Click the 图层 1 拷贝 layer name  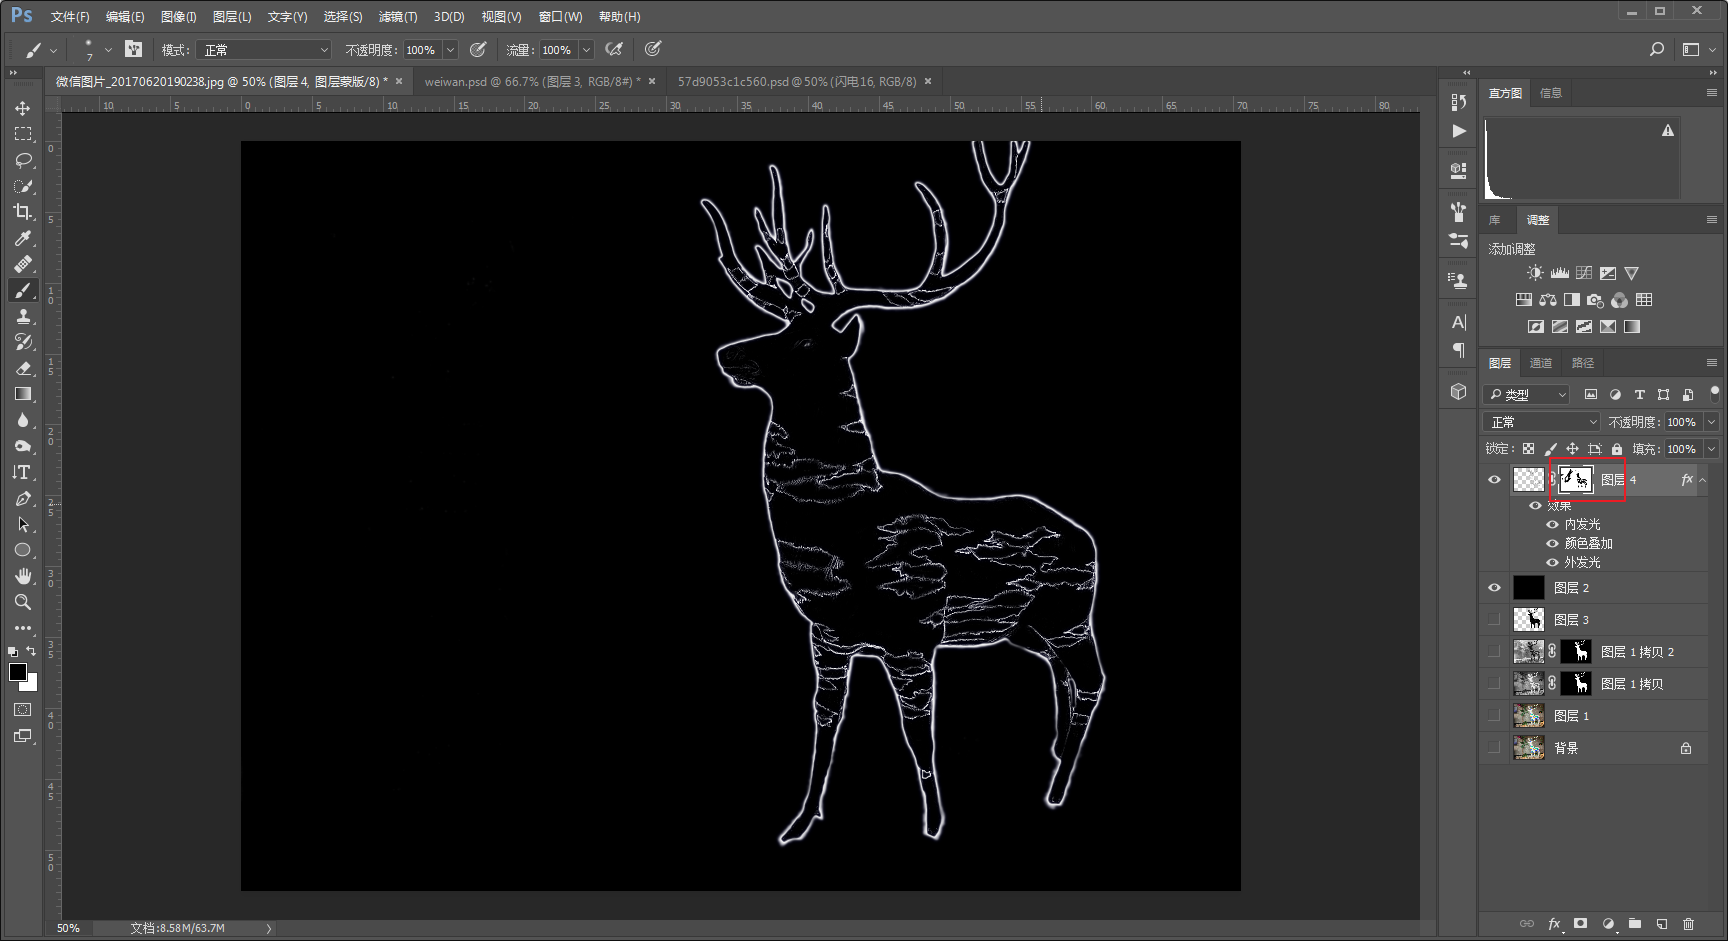[x=1632, y=684]
